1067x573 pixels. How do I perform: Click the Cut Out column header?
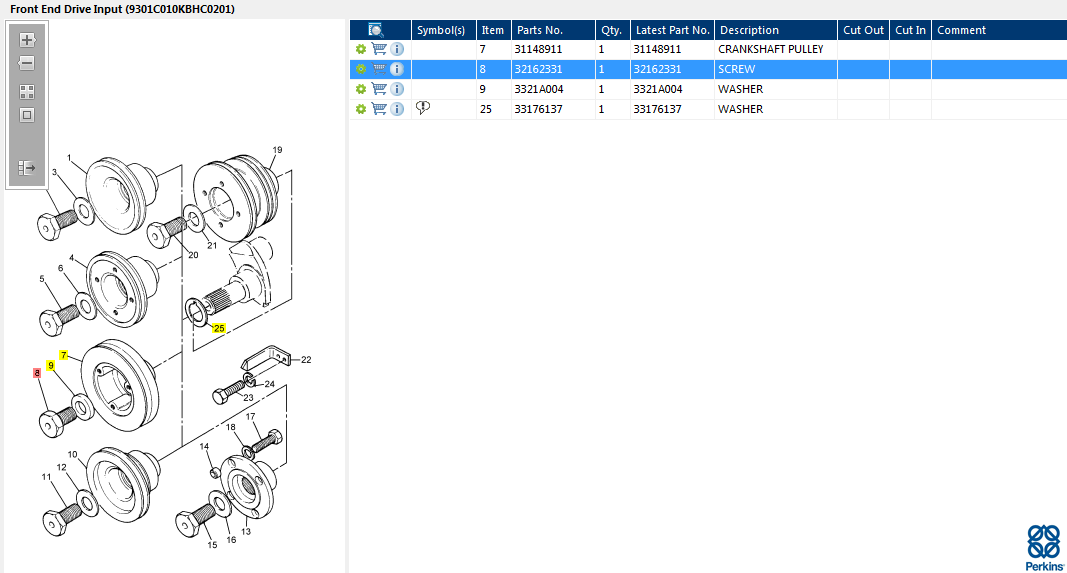(x=864, y=30)
